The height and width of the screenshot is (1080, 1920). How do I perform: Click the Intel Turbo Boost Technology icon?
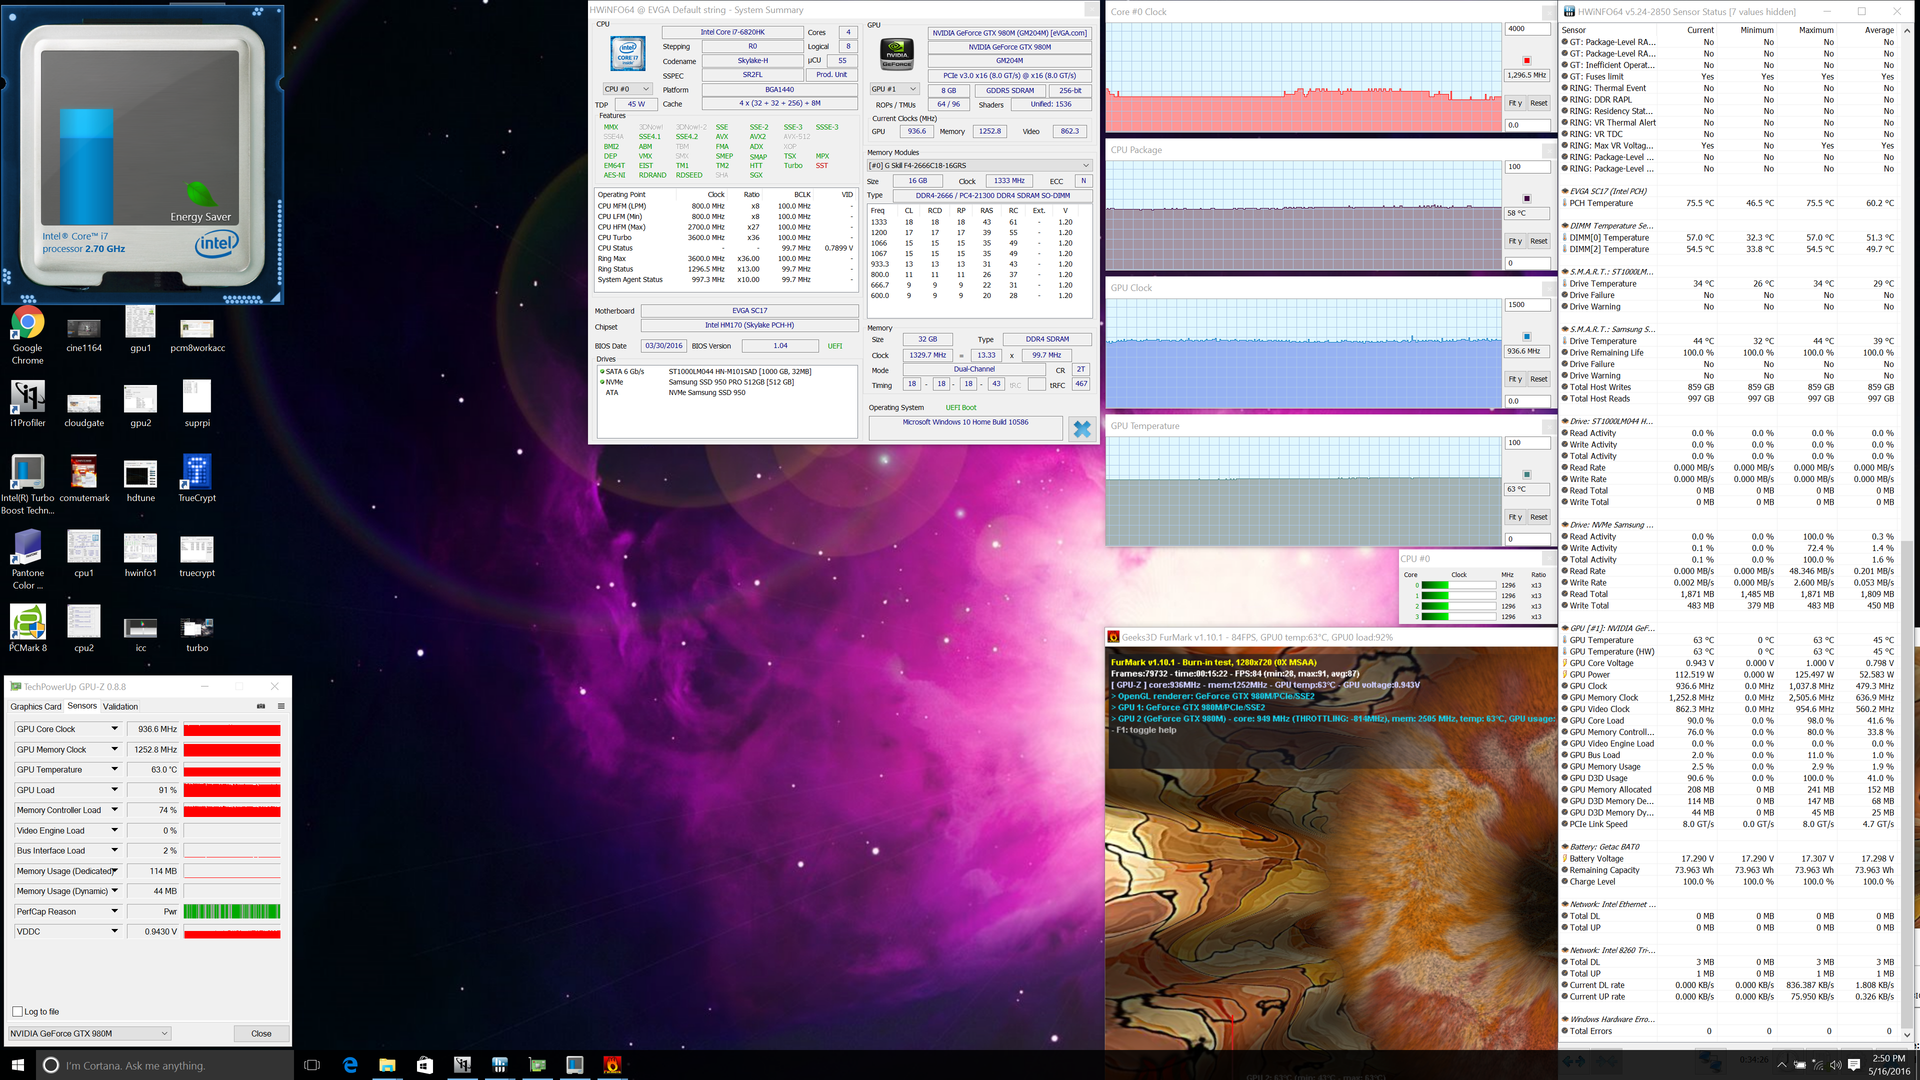point(27,473)
